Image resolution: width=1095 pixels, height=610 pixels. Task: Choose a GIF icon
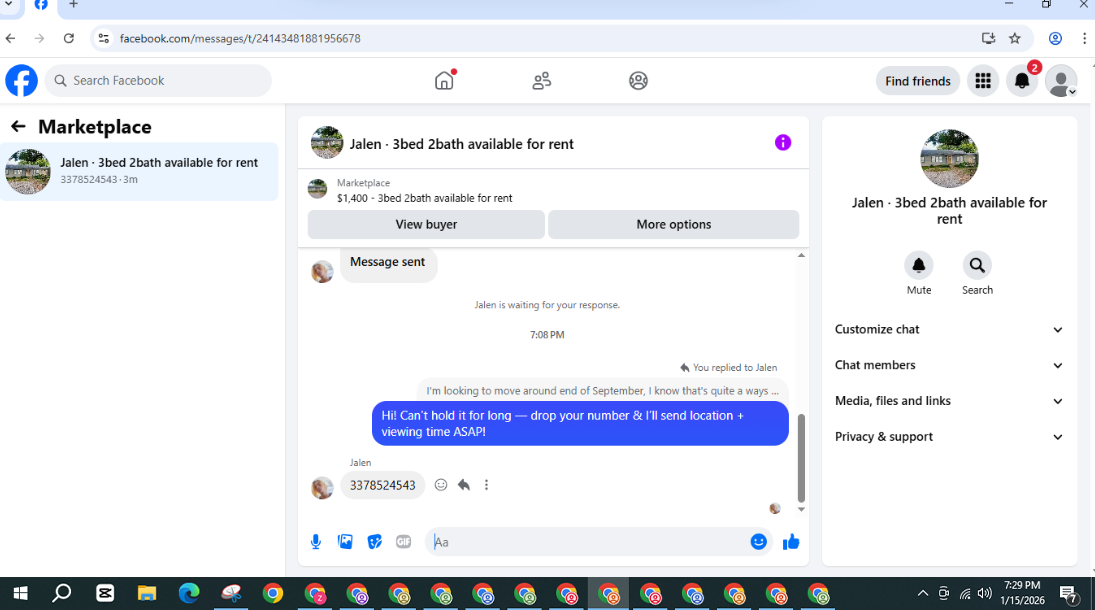404,542
